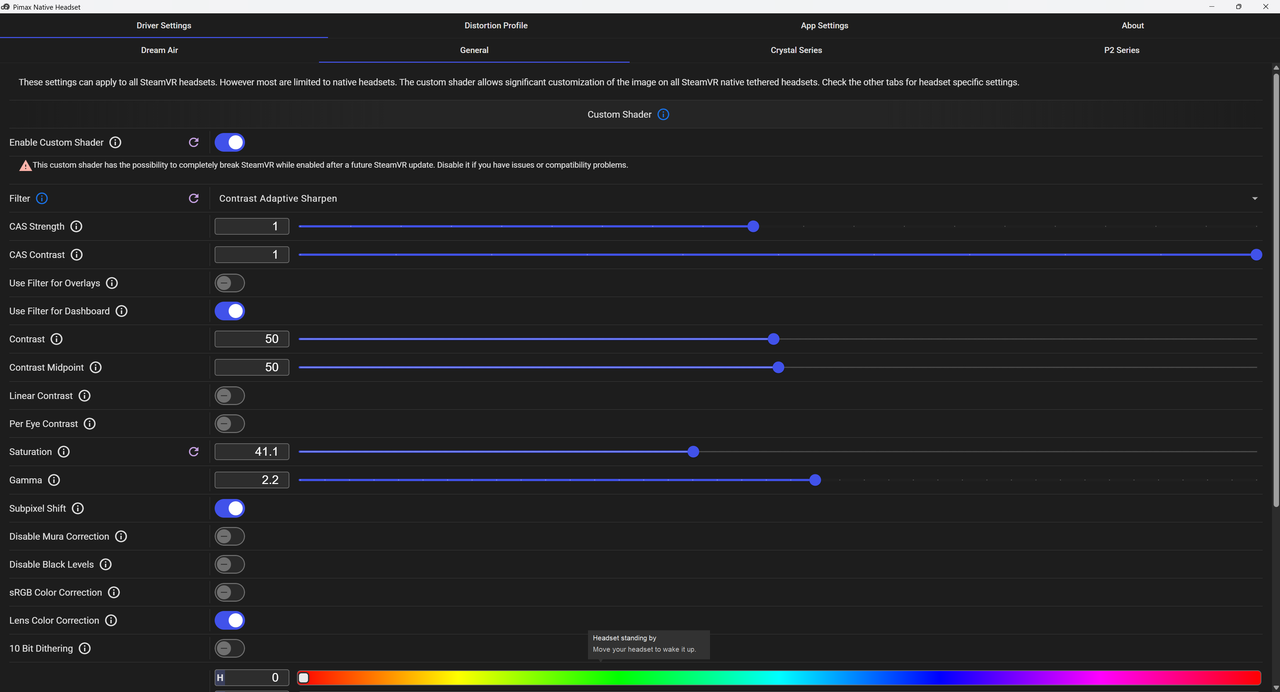1280x692 pixels.
Task: Click the Saturation value field 41.1
Action: click(x=252, y=452)
